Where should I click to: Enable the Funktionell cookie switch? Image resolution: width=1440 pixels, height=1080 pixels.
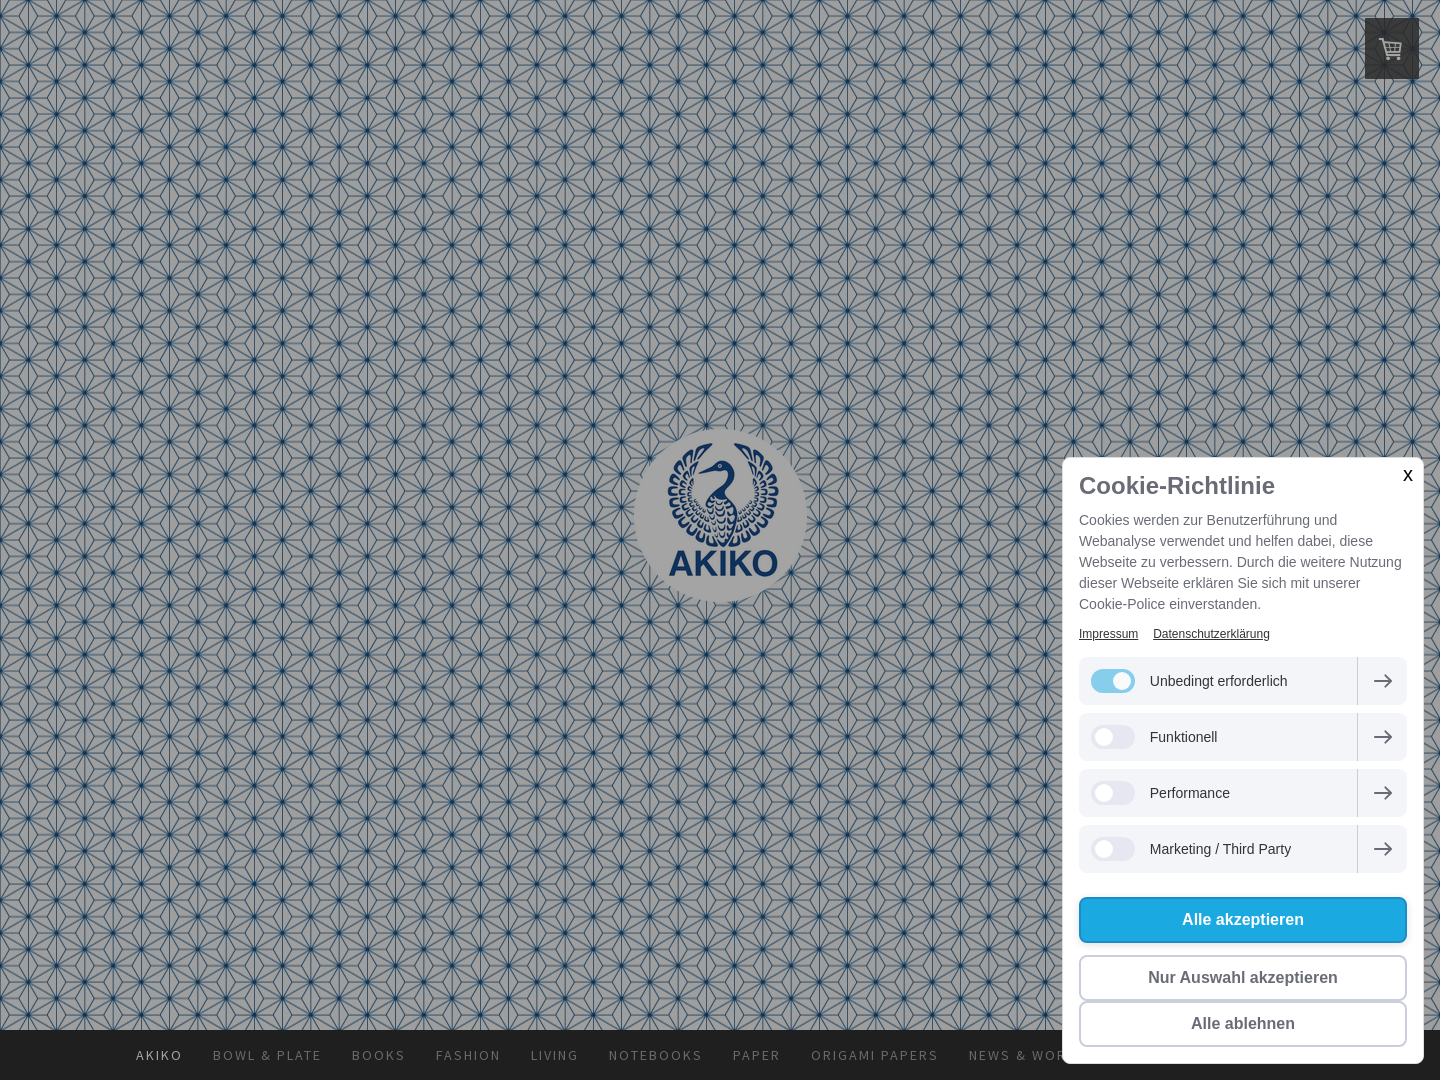pyautogui.click(x=1113, y=737)
